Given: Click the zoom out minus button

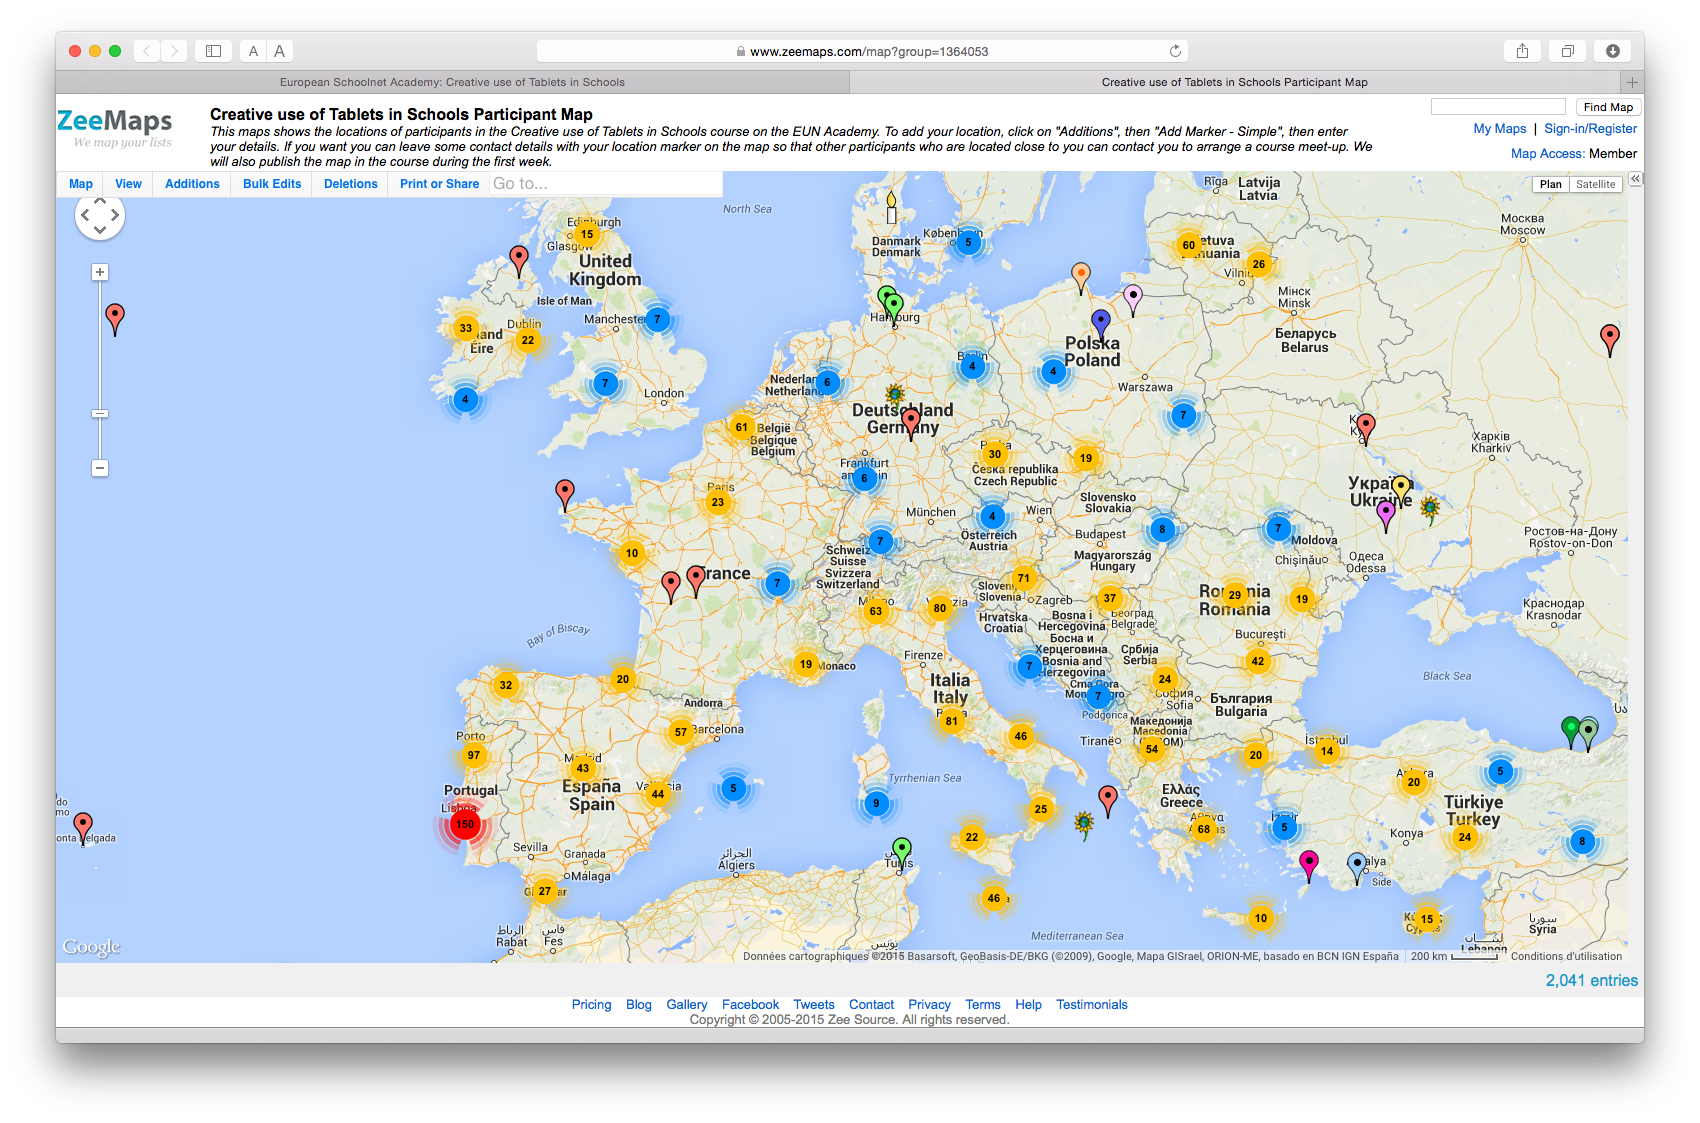Looking at the screenshot, I should click(100, 468).
